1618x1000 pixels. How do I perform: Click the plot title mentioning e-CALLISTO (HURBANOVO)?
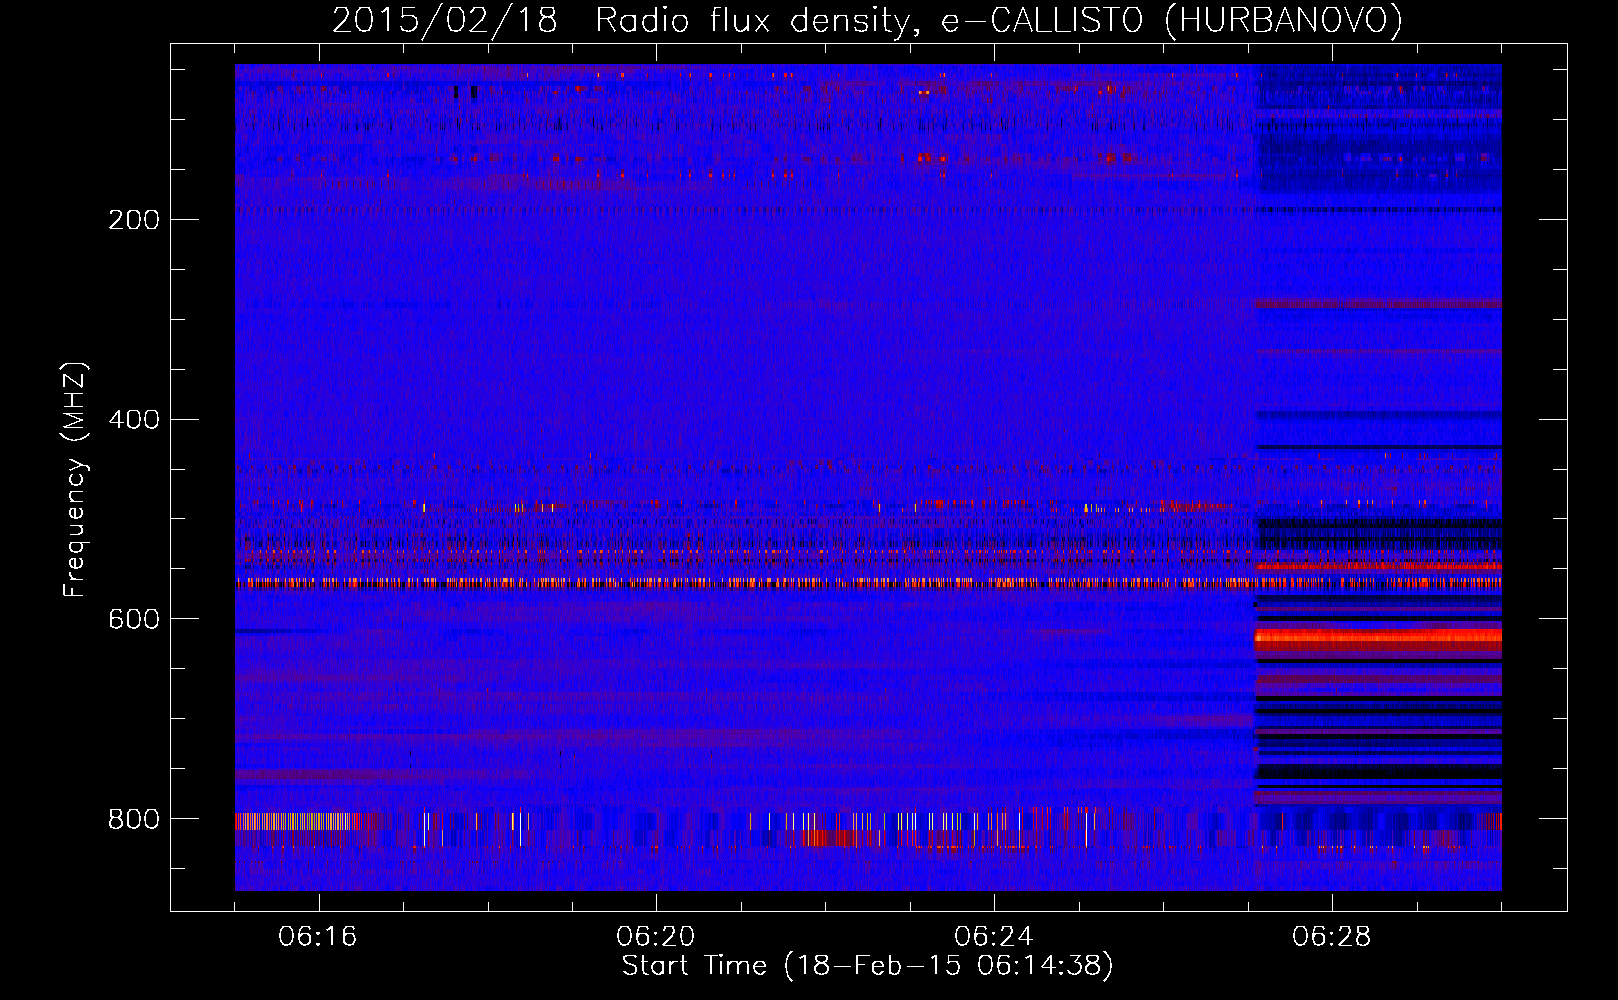(x=867, y=21)
